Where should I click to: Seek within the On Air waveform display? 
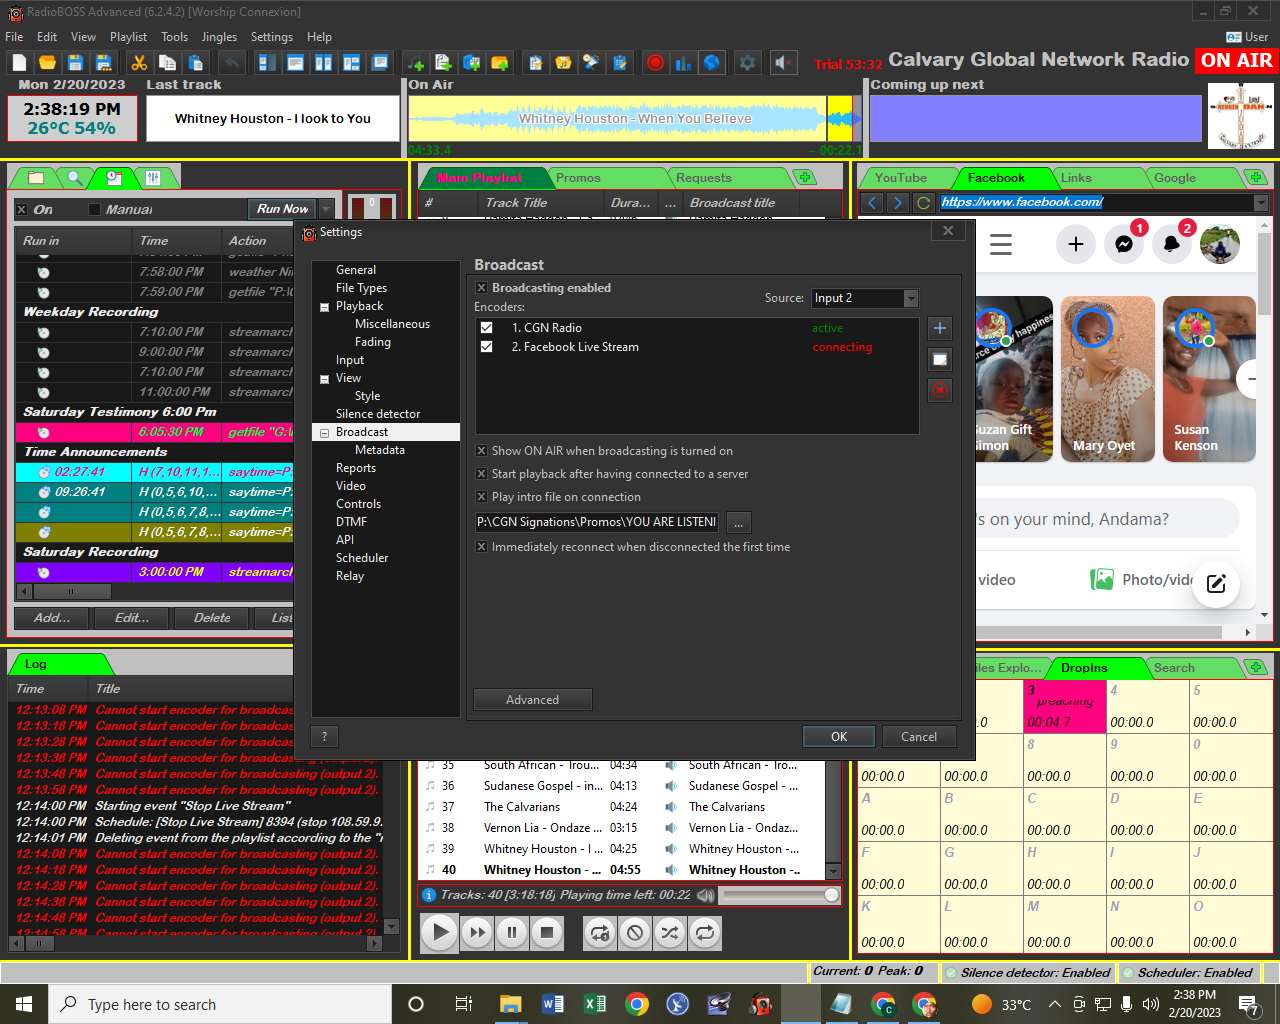pos(634,119)
